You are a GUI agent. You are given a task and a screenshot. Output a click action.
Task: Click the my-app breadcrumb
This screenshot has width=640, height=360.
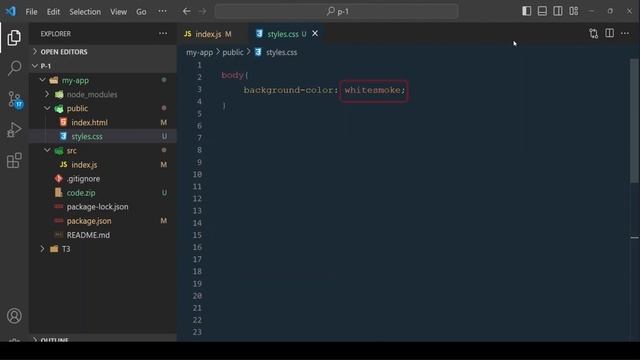(199, 52)
